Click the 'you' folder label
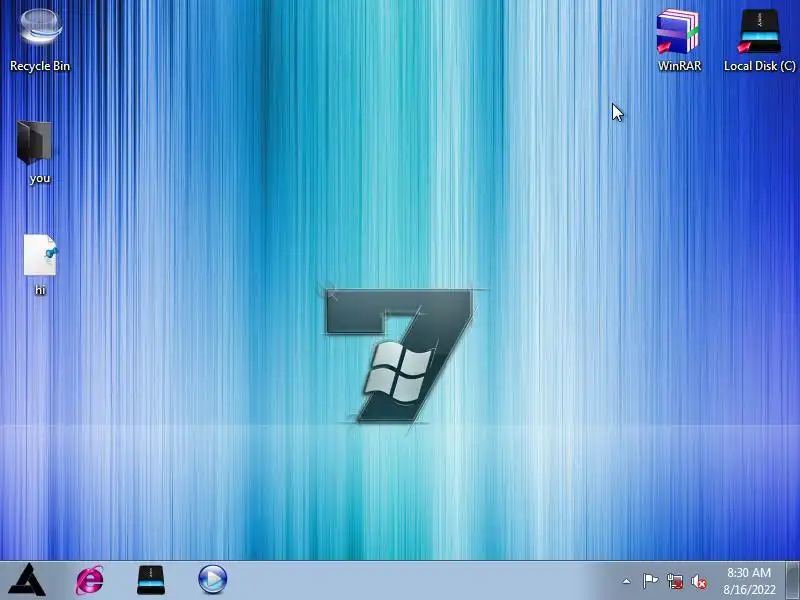The height and width of the screenshot is (600, 800). [40, 178]
